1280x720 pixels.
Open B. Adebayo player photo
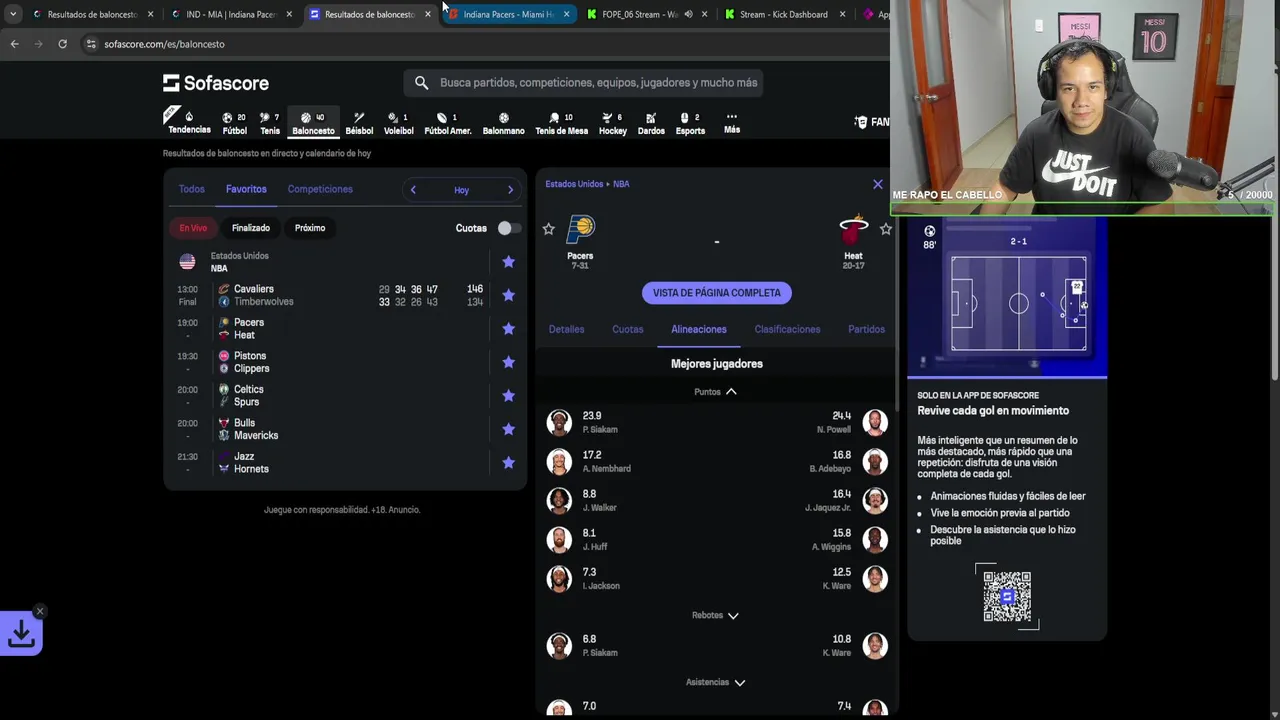click(875, 461)
